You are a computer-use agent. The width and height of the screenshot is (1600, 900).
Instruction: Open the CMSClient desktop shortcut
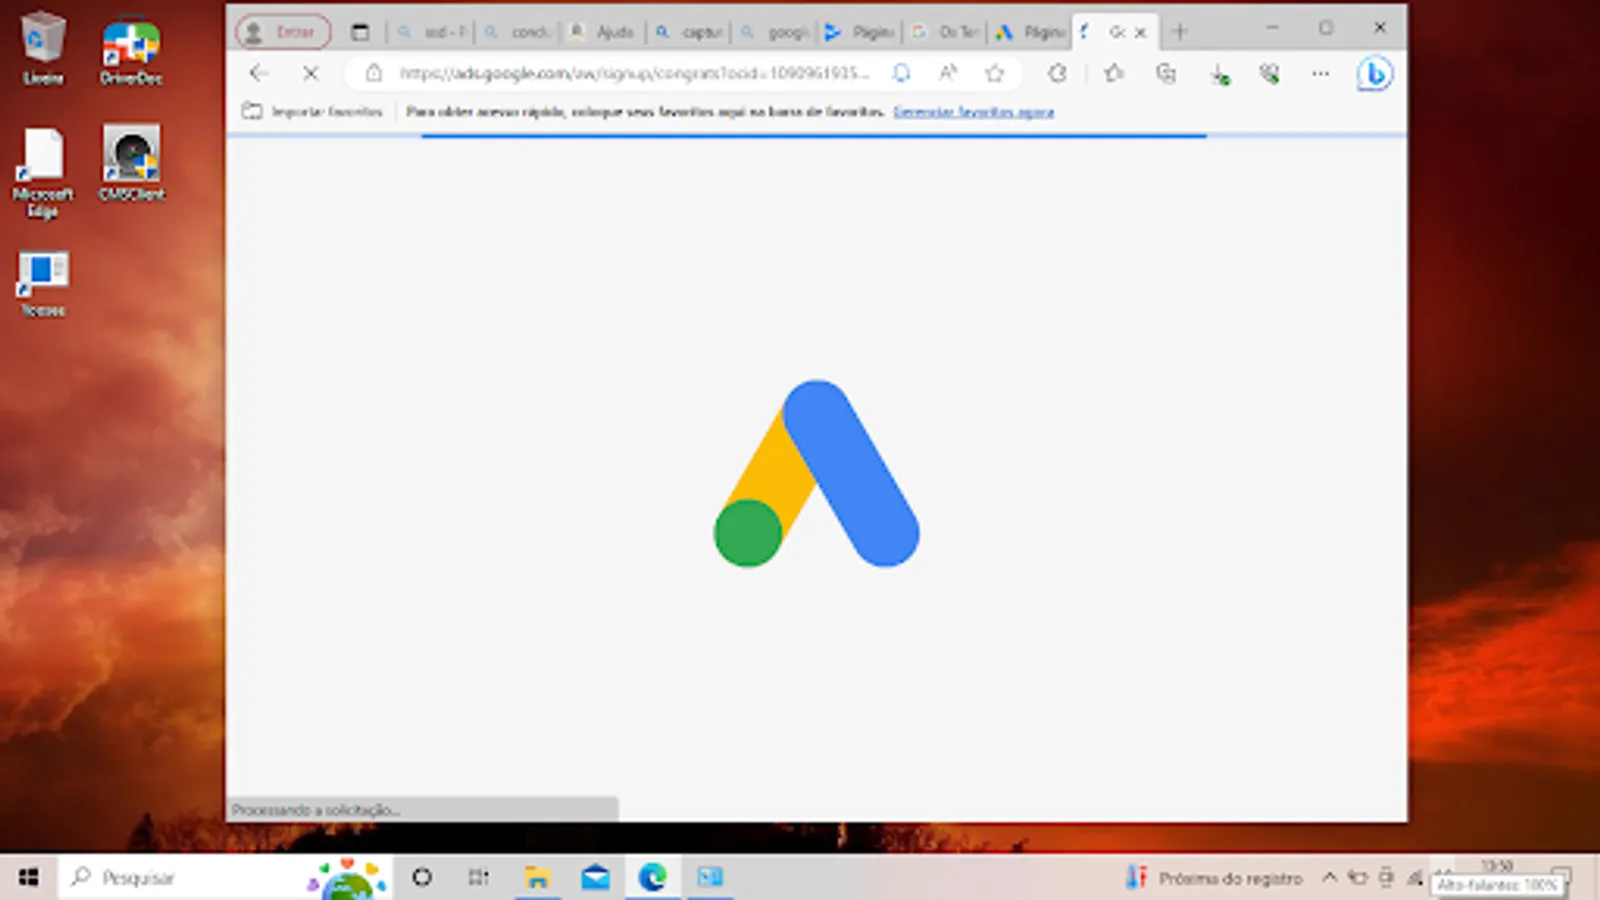[x=131, y=163]
